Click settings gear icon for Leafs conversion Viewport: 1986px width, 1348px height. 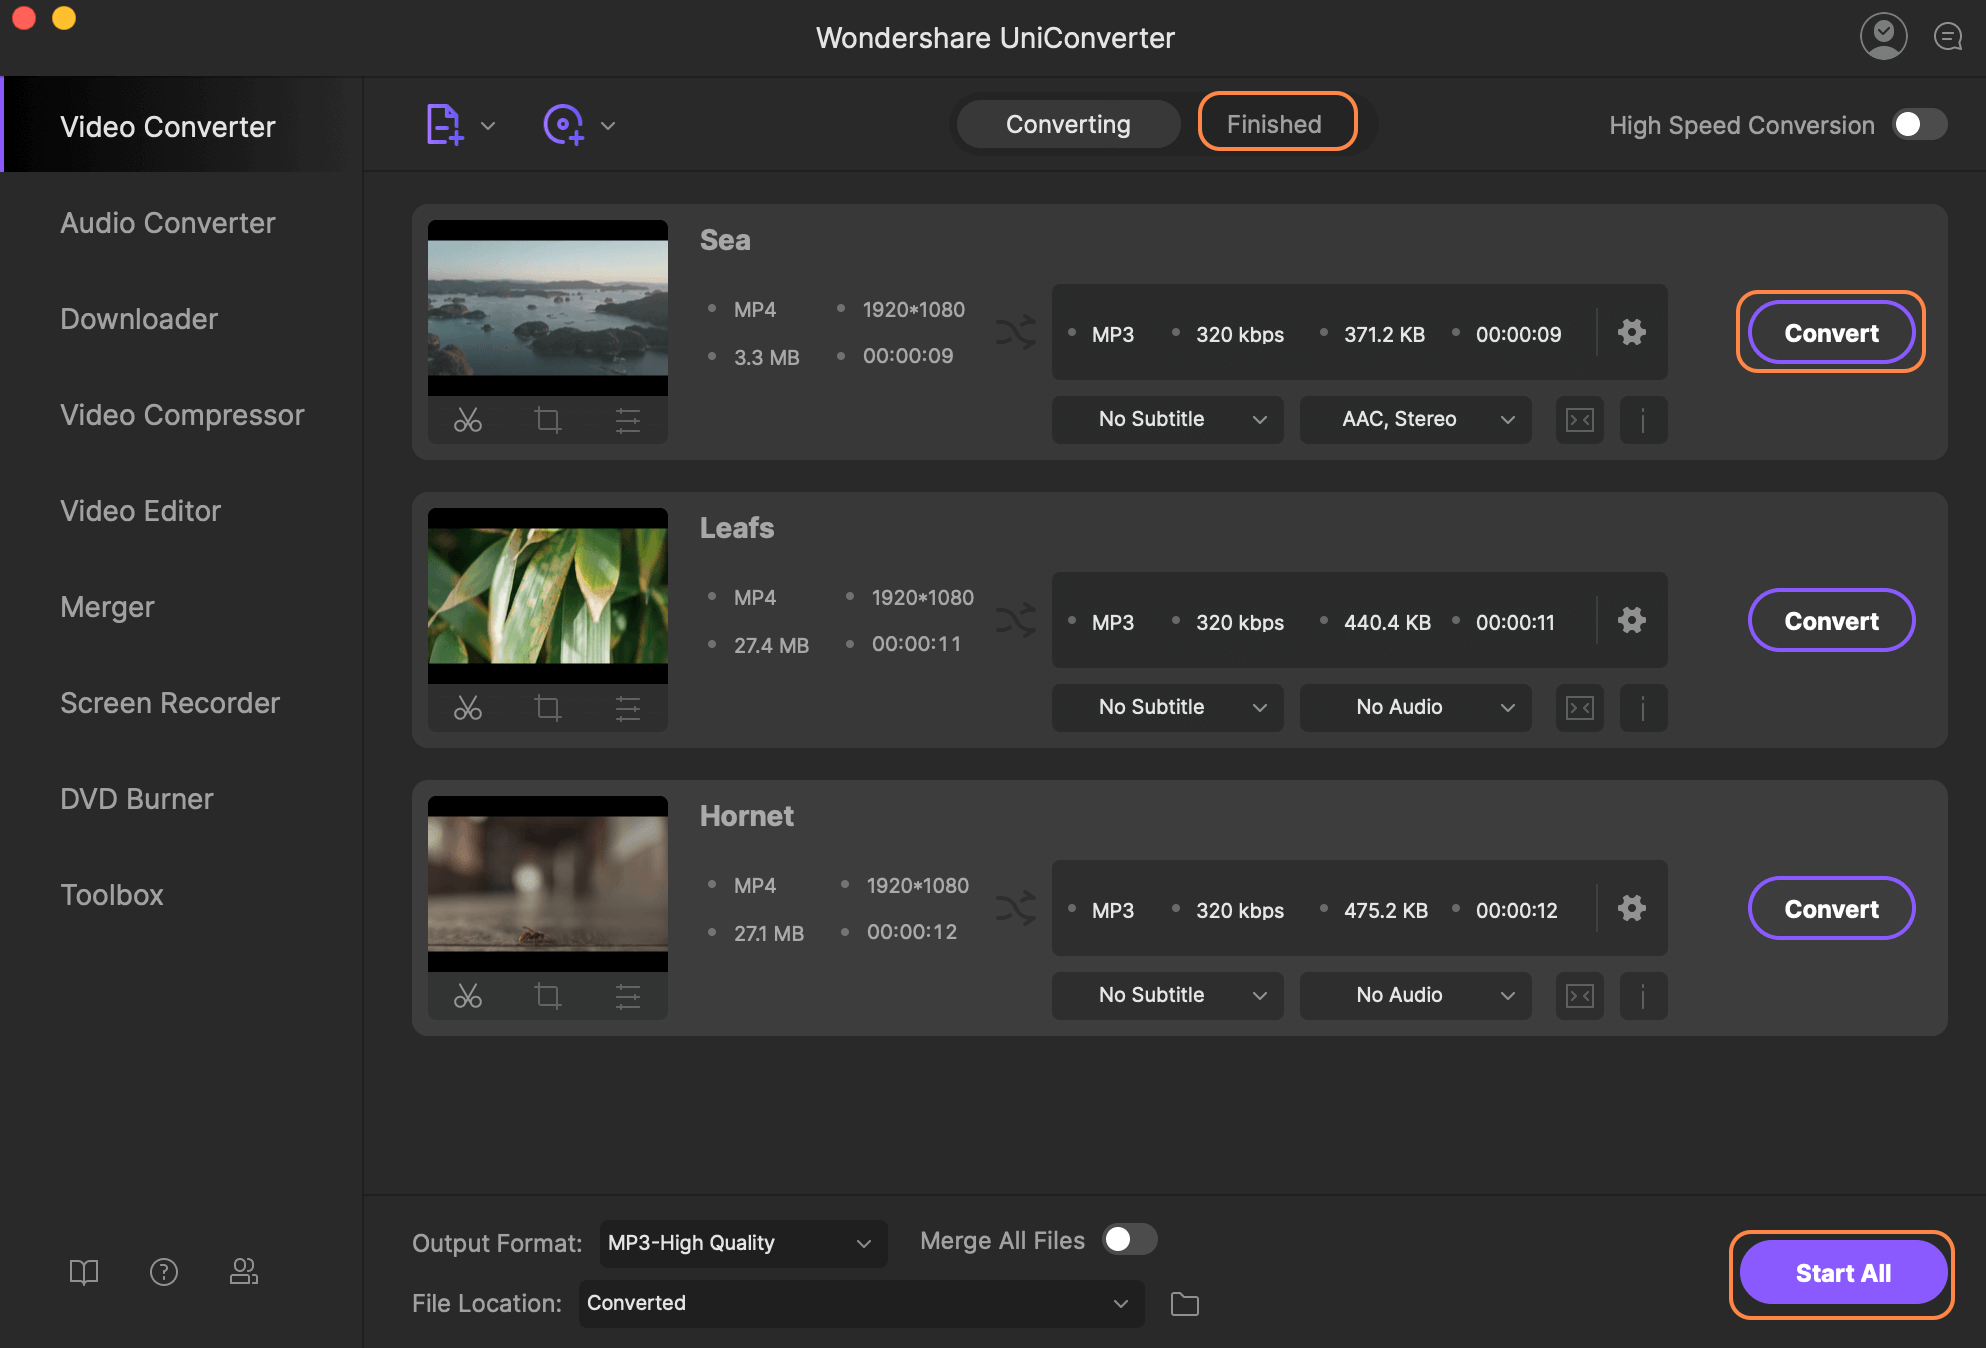click(x=1629, y=618)
